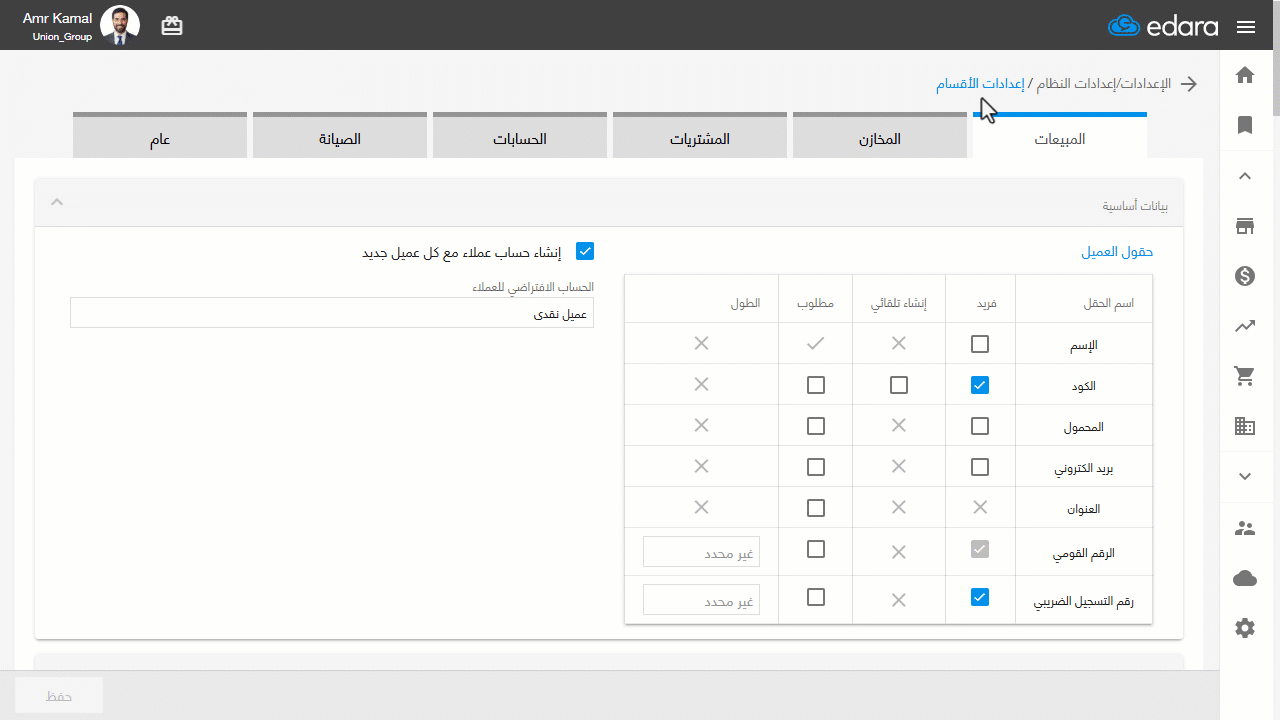Screen dimensions: 1280x720
Task: Open the shopping cart icon in sidebar
Action: click(x=1245, y=376)
